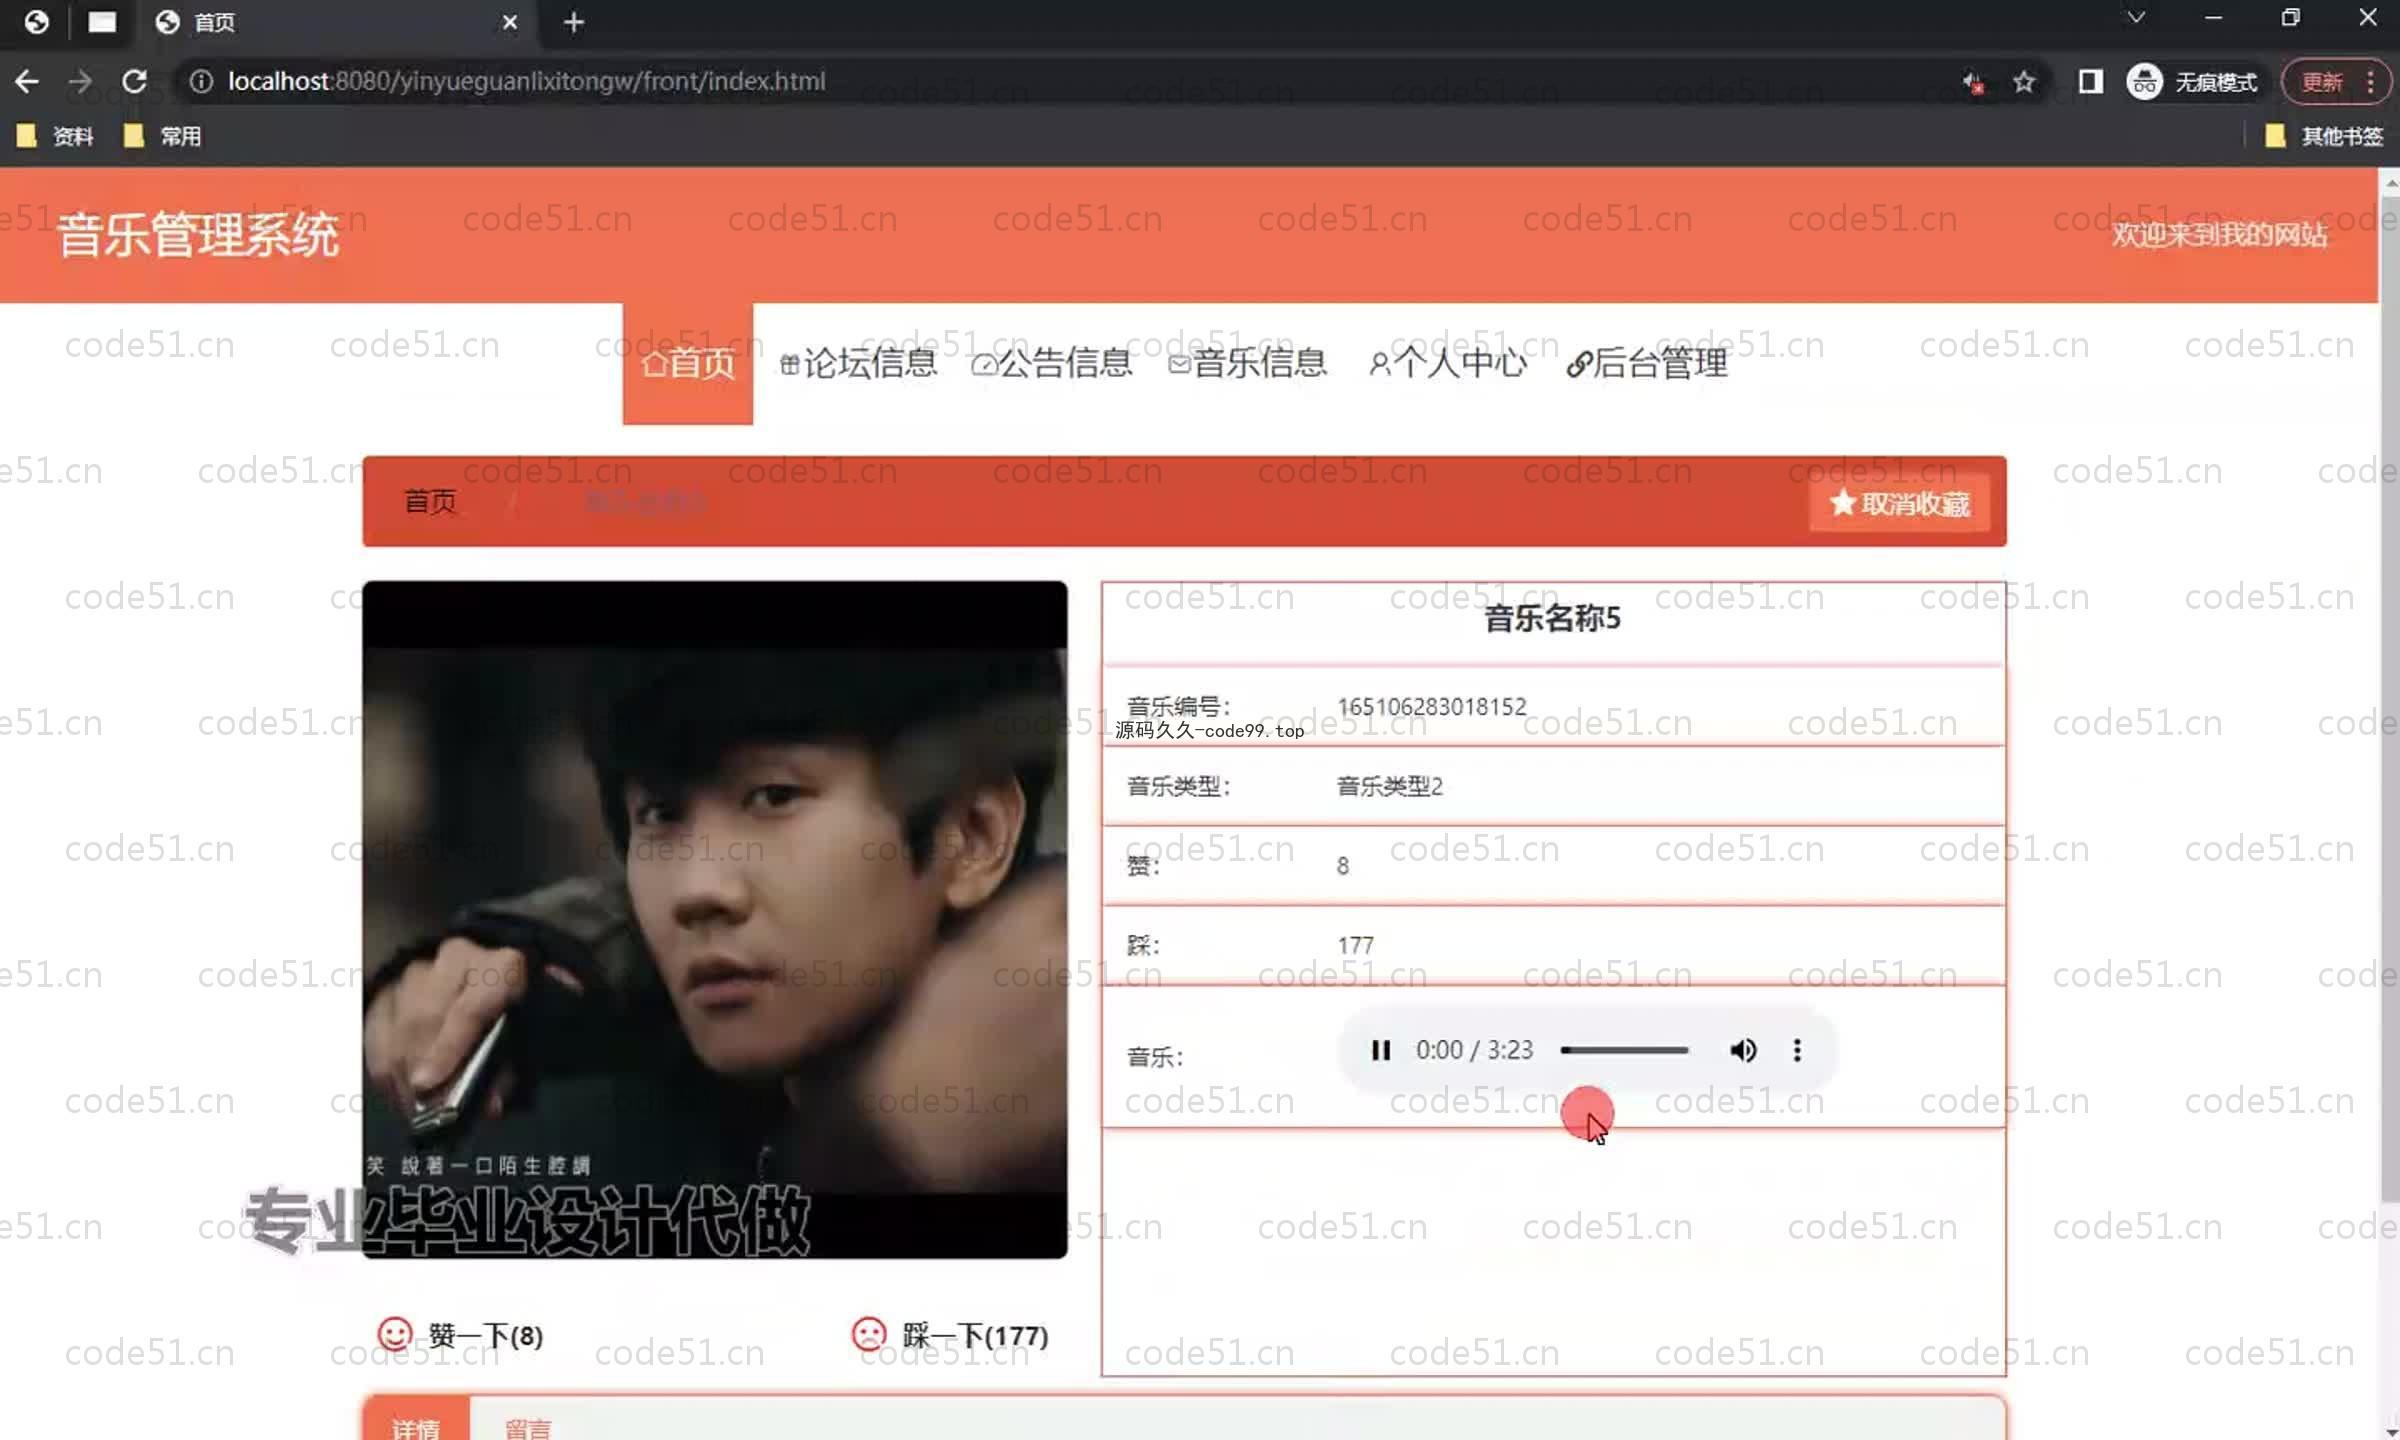Click the star icon on 取消收藏
The width and height of the screenshot is (2400, 1440).
(1842, 503)
